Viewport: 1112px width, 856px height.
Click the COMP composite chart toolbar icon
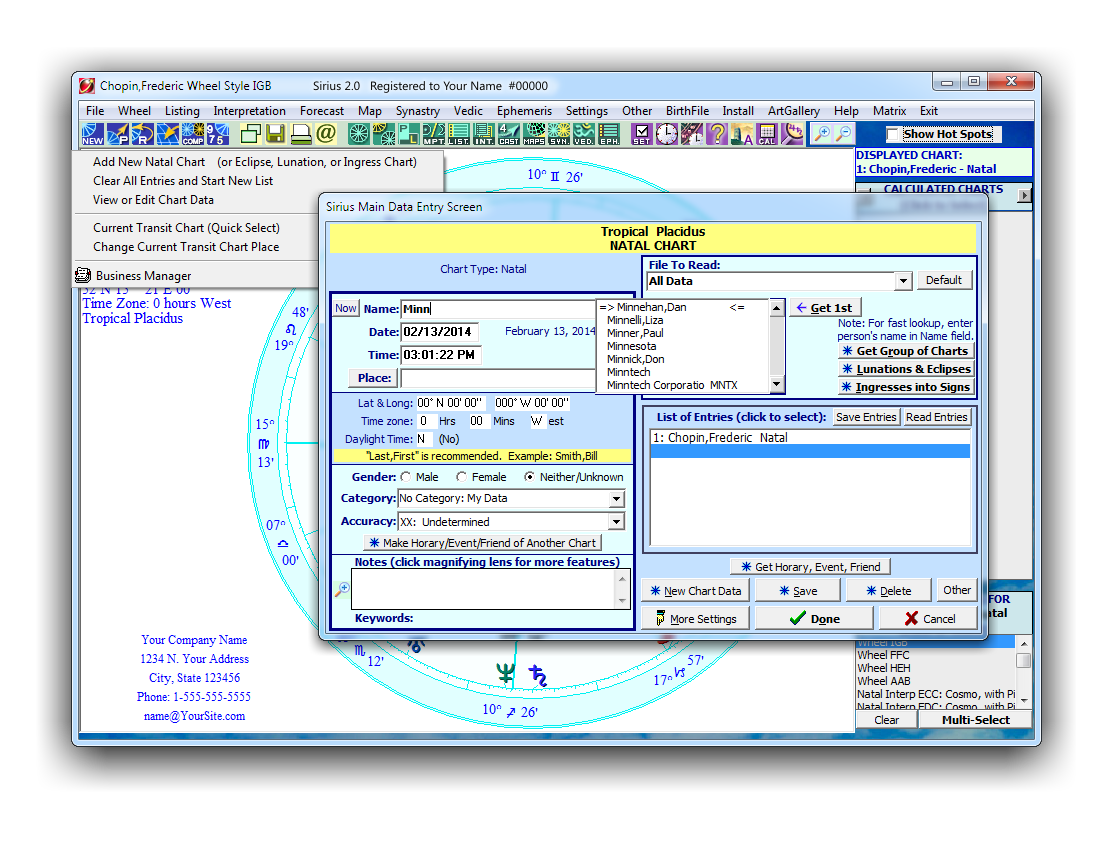coord(193,134)
